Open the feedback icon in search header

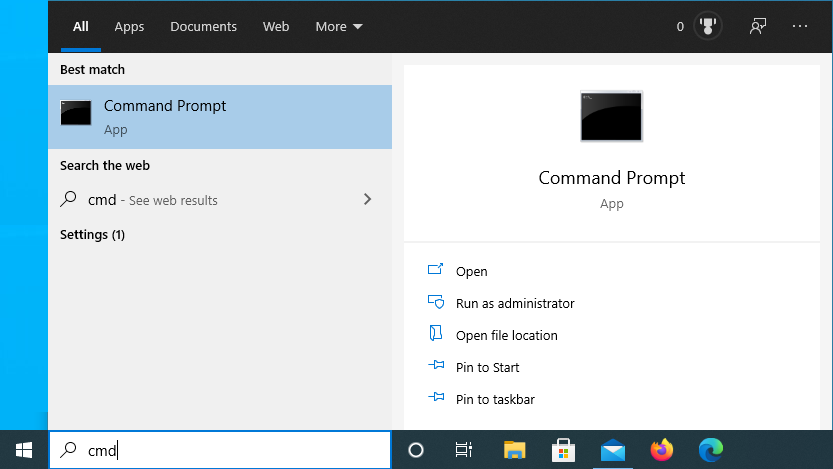[x=758, y=27]
